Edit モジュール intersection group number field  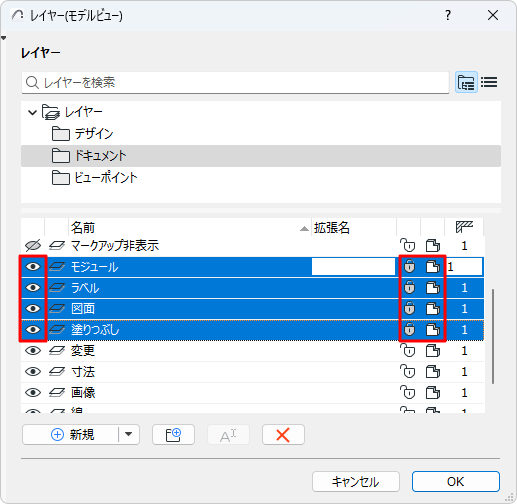click(464, 267)
